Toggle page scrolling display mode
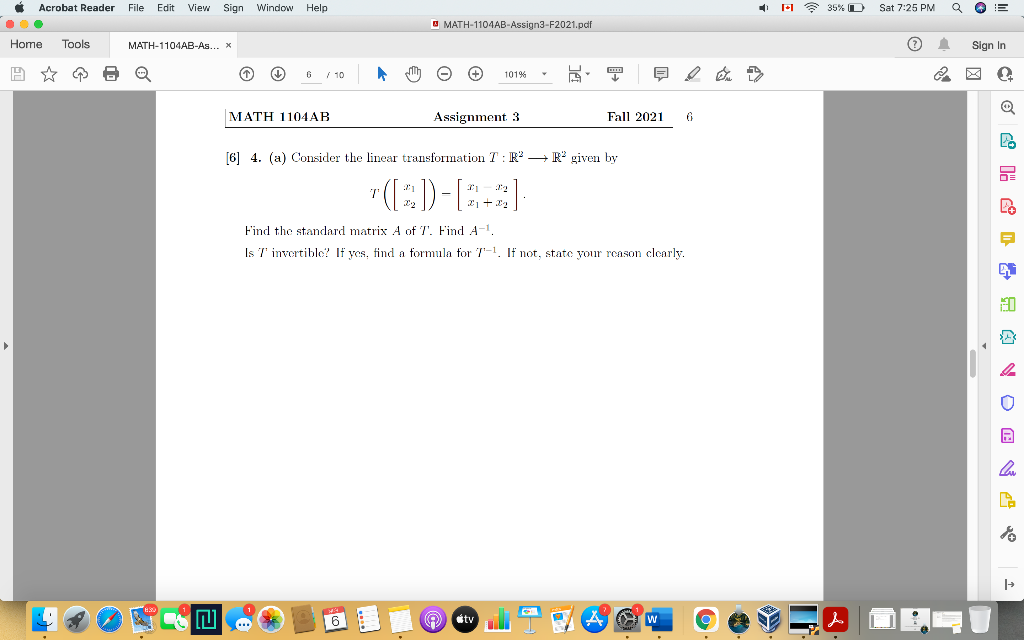 click(615, 74)
